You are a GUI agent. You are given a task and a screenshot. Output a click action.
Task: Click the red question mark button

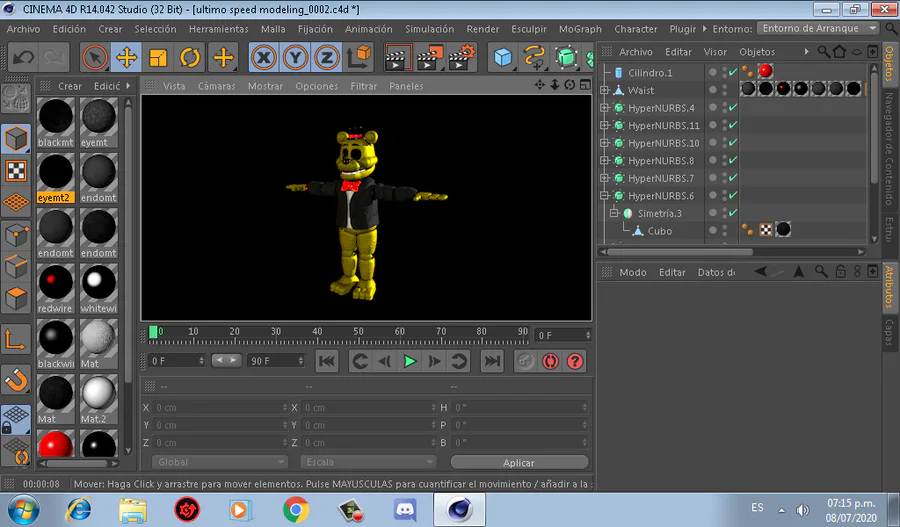(x=575, y=361)
